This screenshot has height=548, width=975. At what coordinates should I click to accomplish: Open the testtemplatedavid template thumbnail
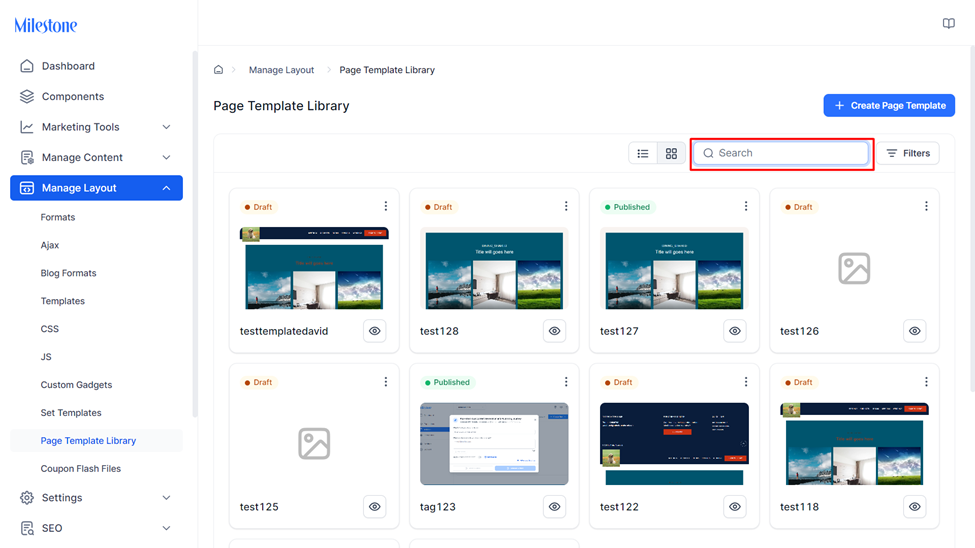click(314, 268)
